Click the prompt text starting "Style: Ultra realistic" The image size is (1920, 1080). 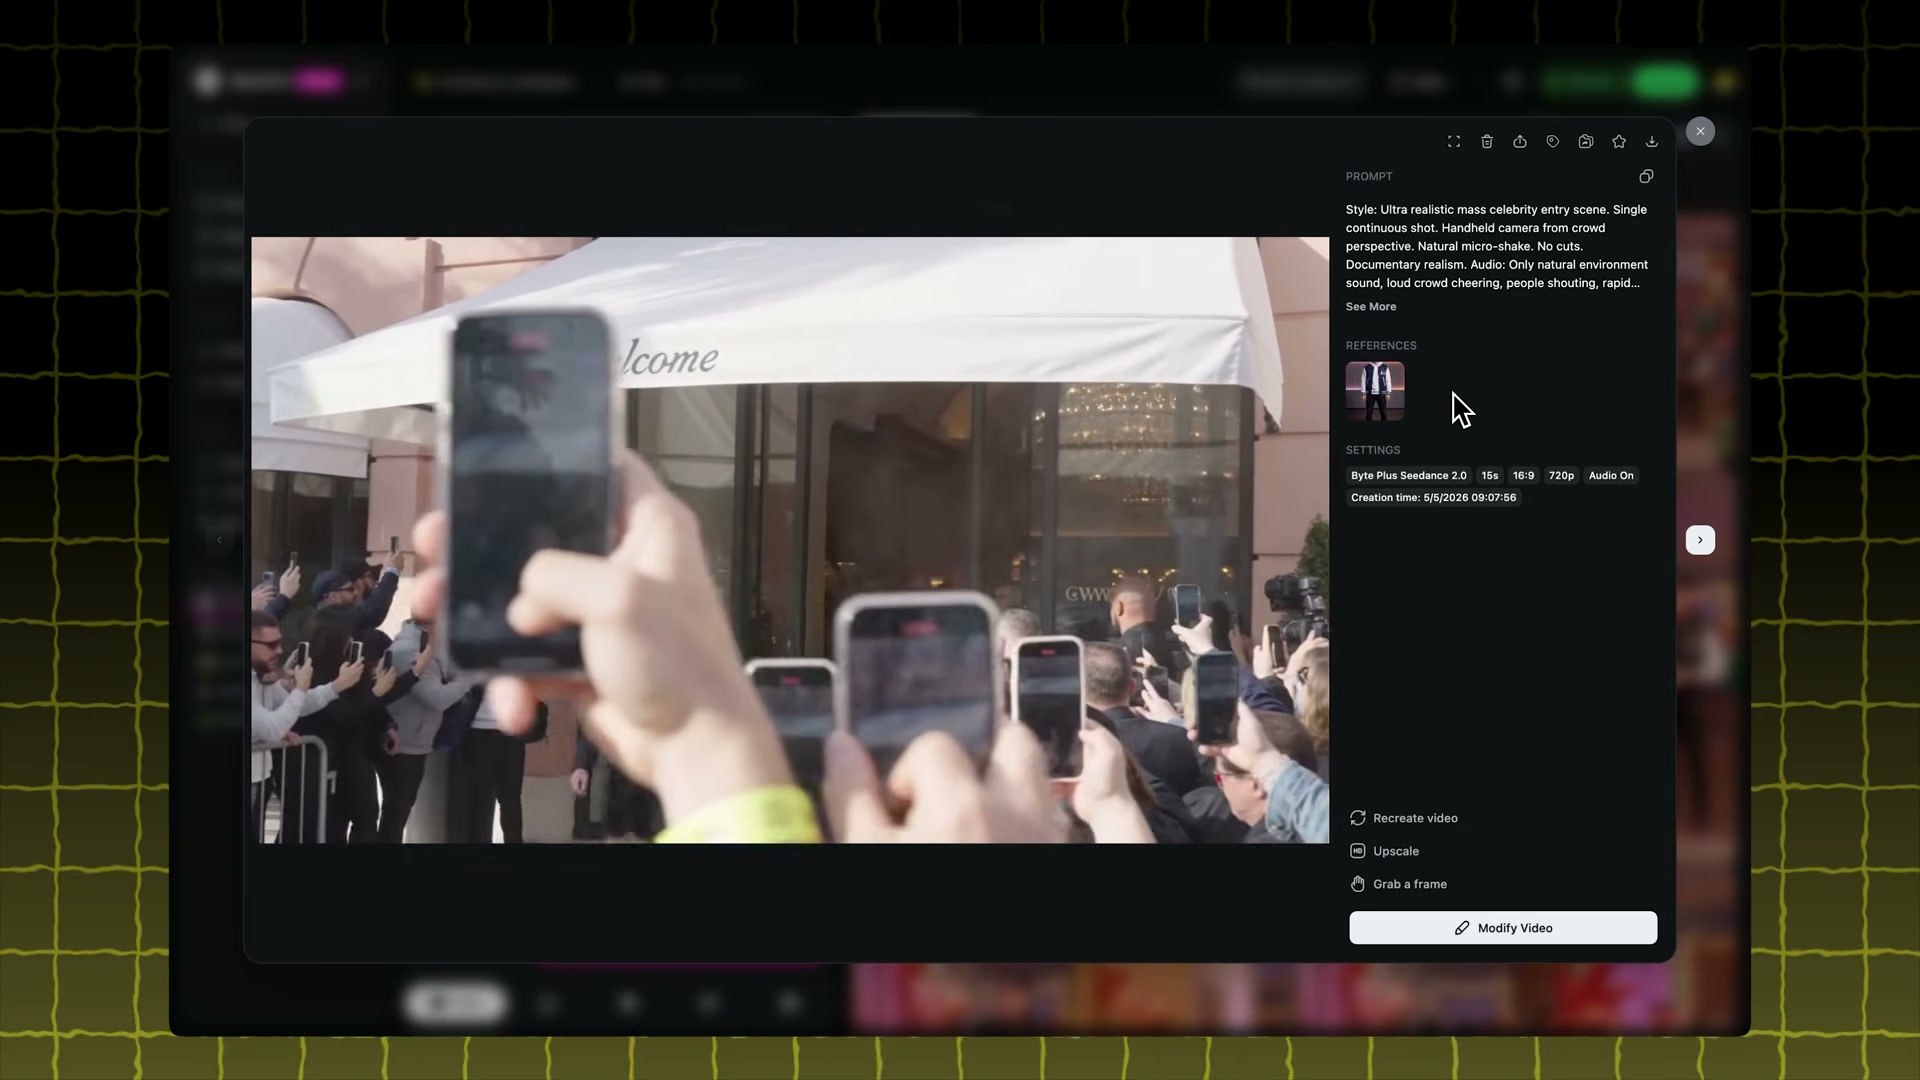click(1497, 246)
